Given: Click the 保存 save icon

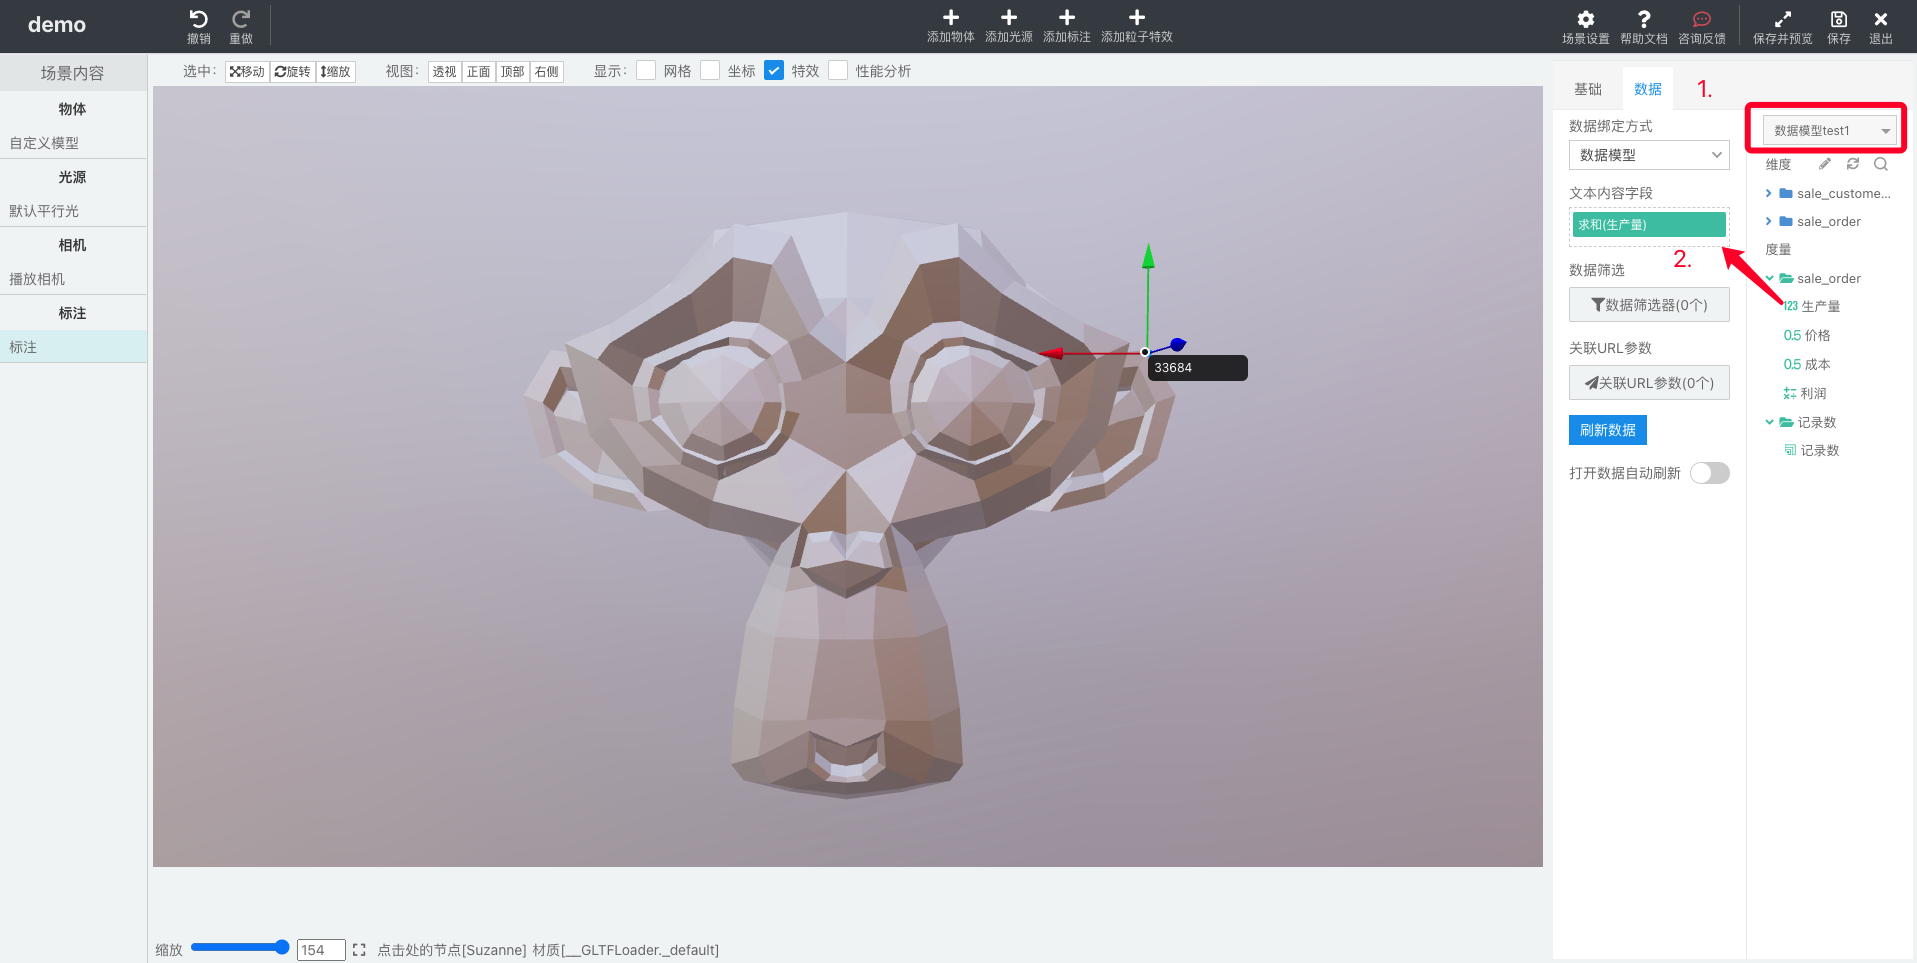Looking at the screenshot, I should (1839, 19).
